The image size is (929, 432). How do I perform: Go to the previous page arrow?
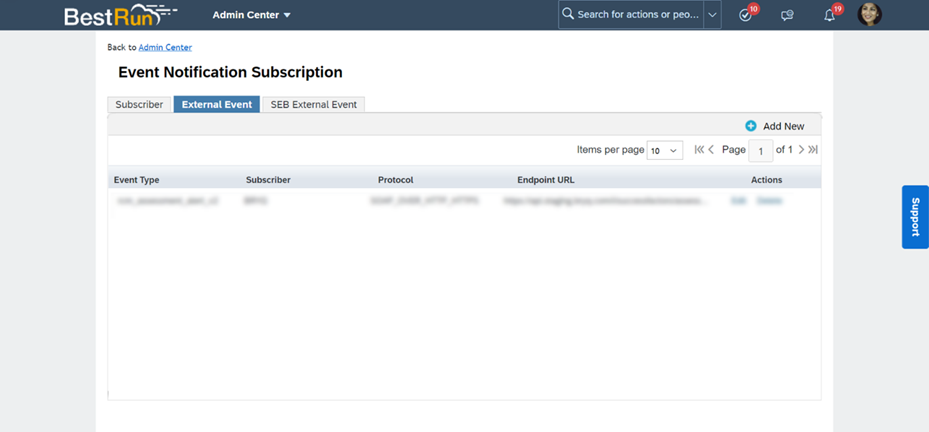point(711,150)
